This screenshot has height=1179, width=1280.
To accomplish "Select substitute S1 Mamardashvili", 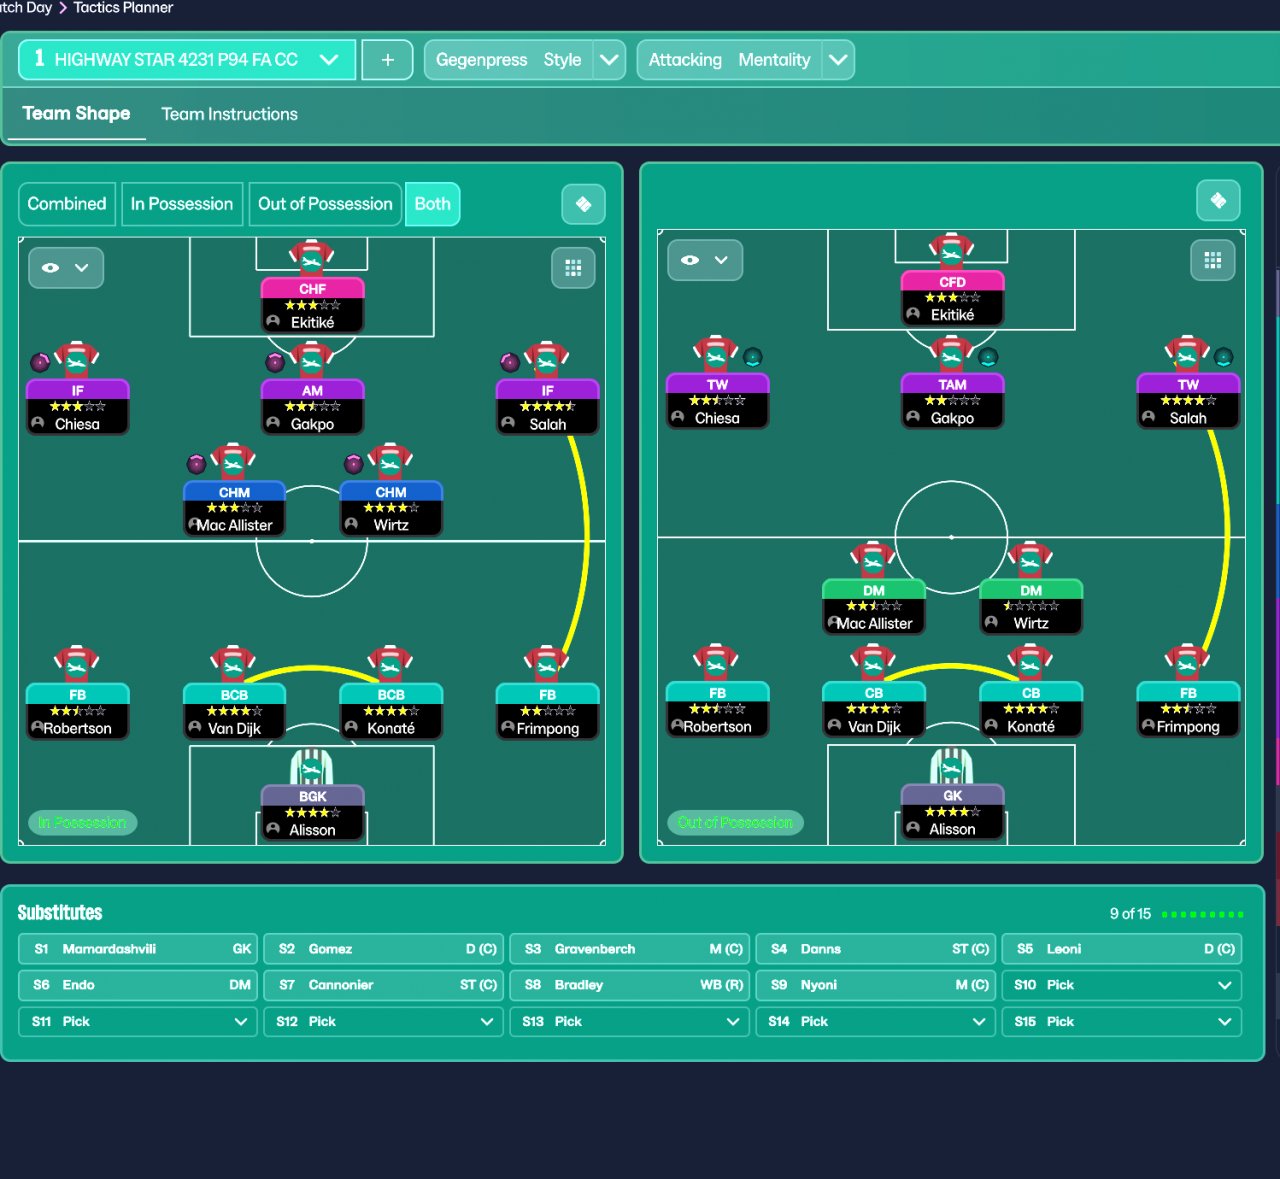I will [138, 949].
